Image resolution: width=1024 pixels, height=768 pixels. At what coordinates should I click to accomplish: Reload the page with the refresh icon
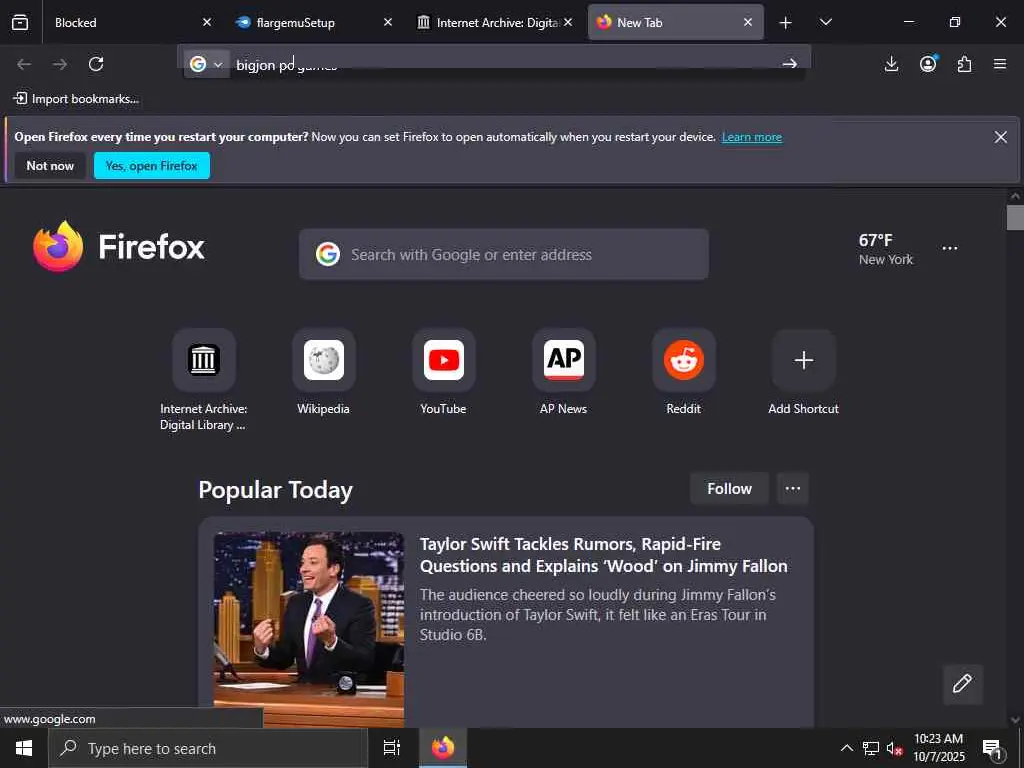pyautogui.click(x=96, y=64)
